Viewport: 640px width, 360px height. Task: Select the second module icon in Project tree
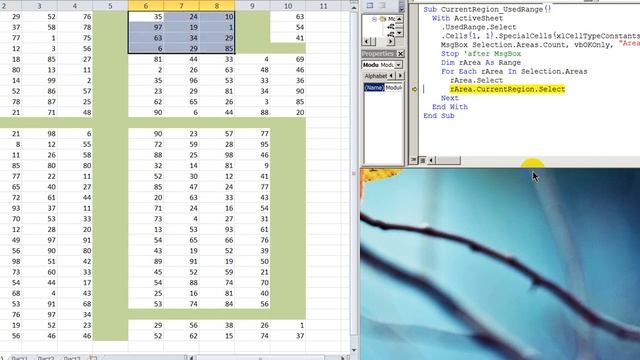(391, 34)
